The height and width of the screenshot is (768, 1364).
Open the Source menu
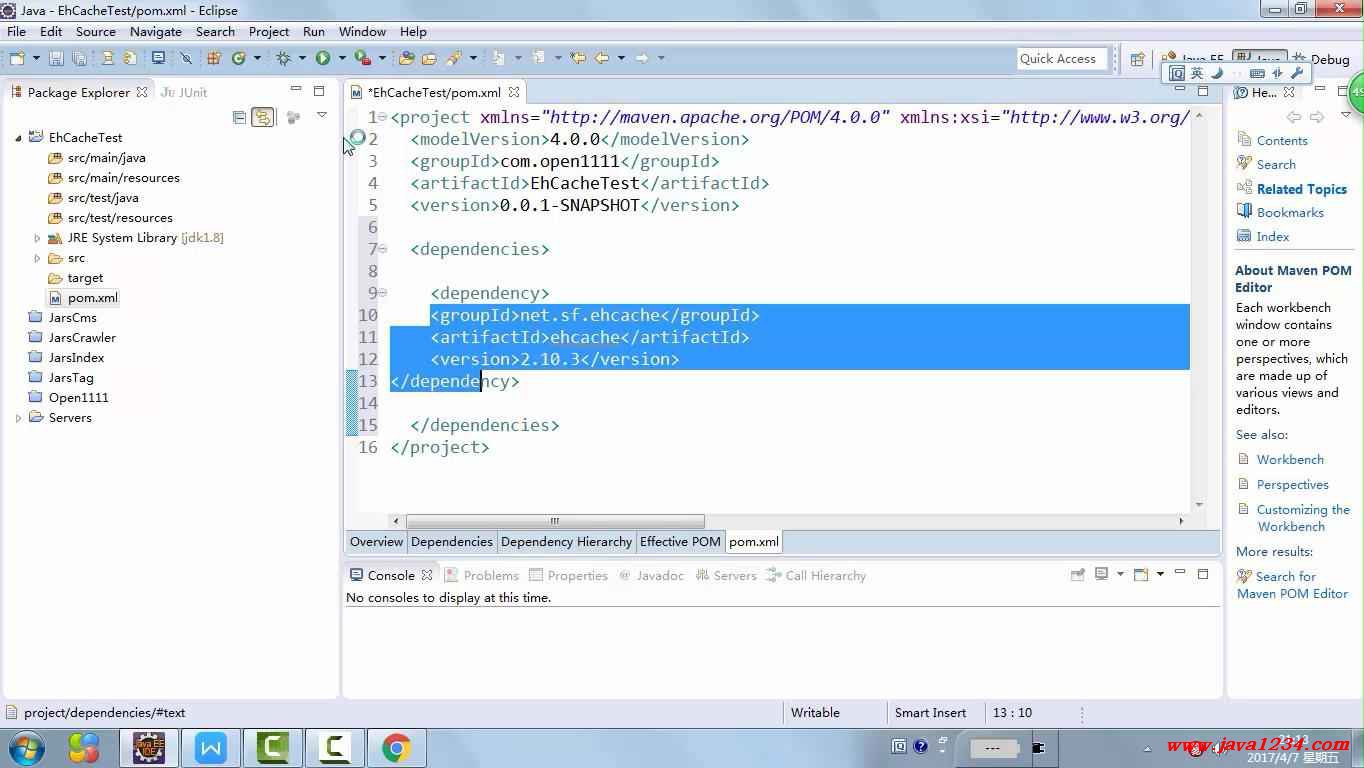(x=96, y=31)
